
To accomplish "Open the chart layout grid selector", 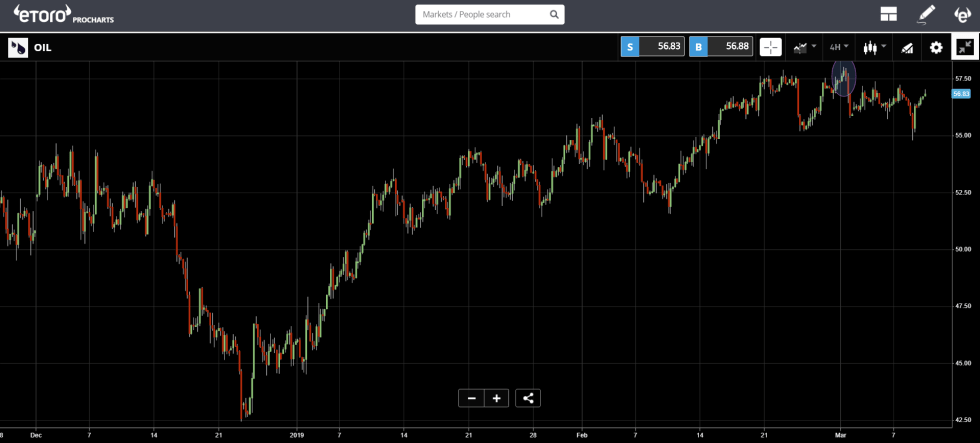I will (x=888, y=14).
